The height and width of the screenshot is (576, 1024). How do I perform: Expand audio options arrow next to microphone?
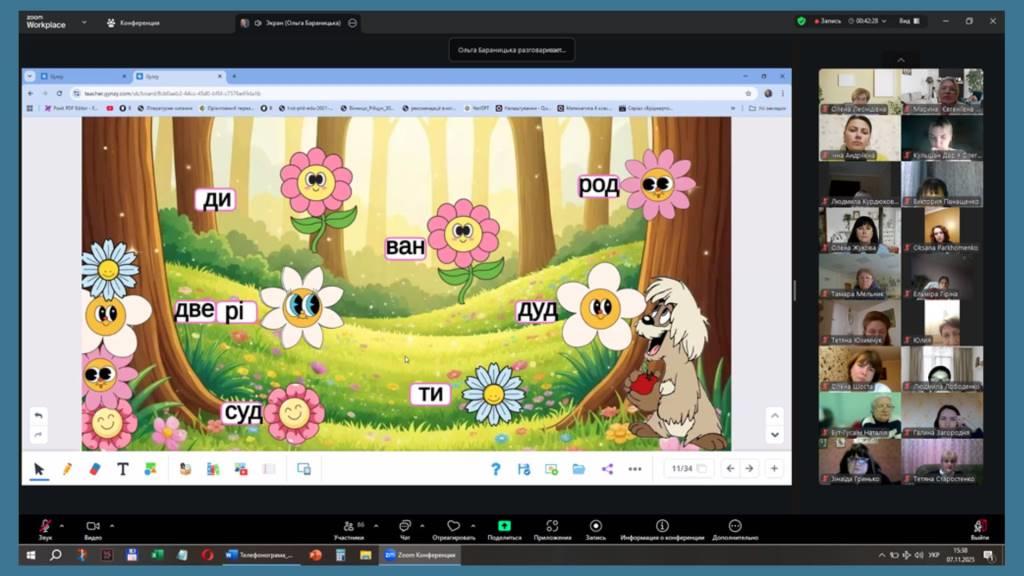[x=62, y=525]
